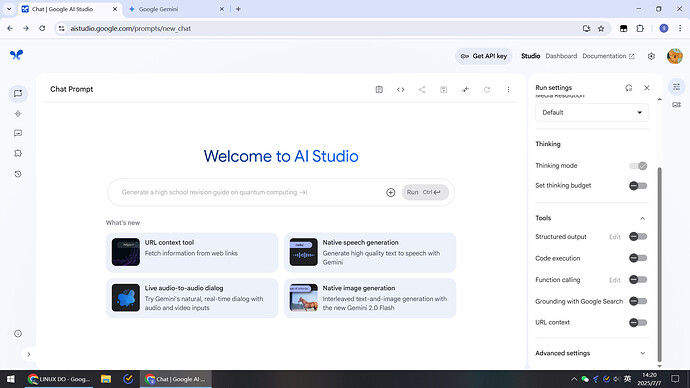690x388 pixels.
Task: Open the history icon in left sidebar
Action: pyautogui.click(x=18, y=174)
